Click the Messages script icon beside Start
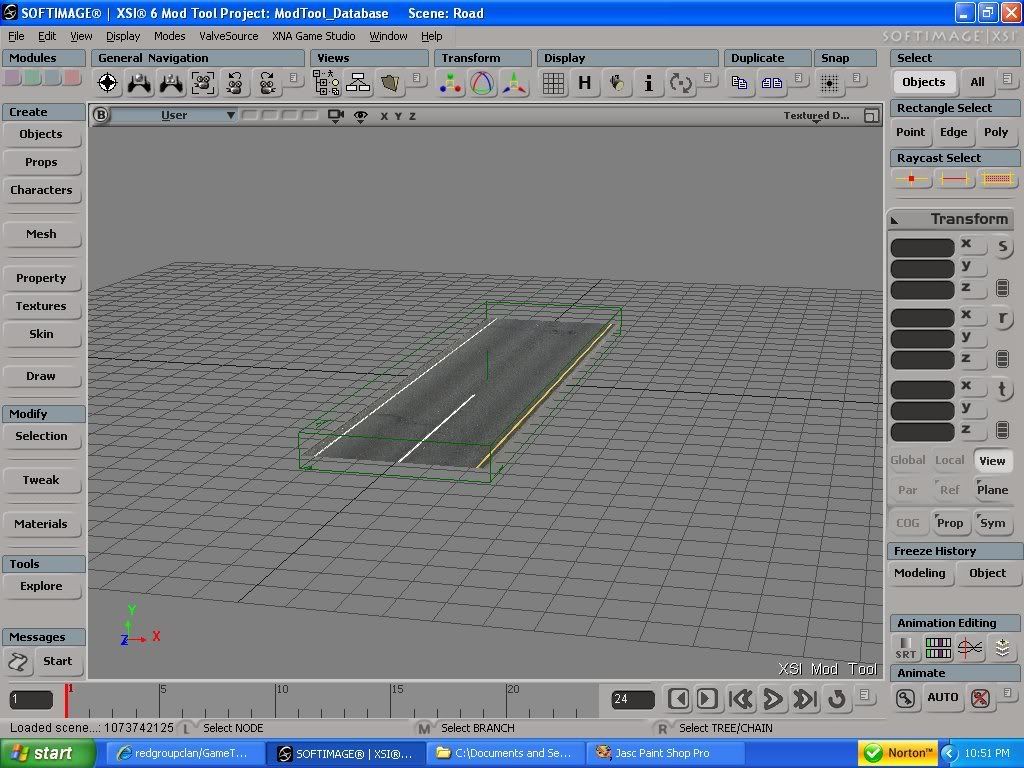The width and height of the screenshot is (1024, 768). tap(18, 662)
